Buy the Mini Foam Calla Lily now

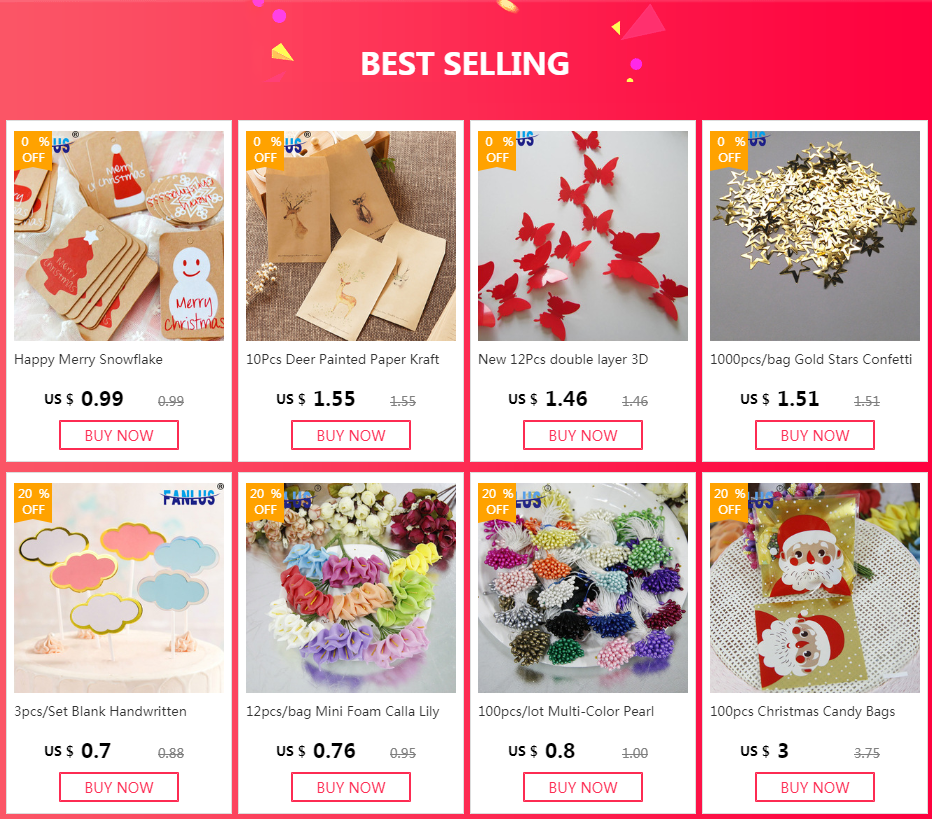pyautogui.click(x=351, y=787)
